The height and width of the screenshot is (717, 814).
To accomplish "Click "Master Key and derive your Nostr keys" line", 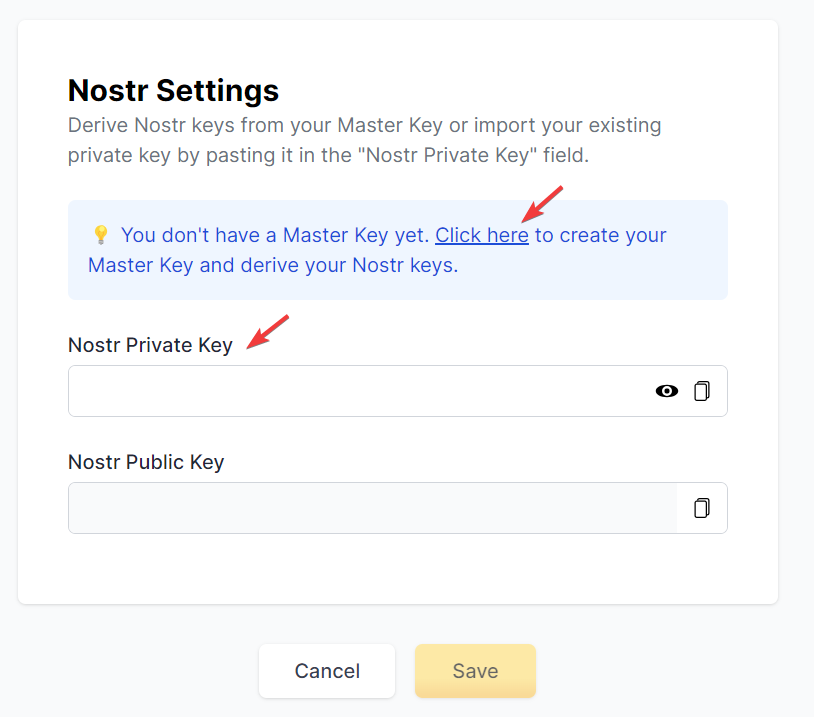I will [273, 265].
